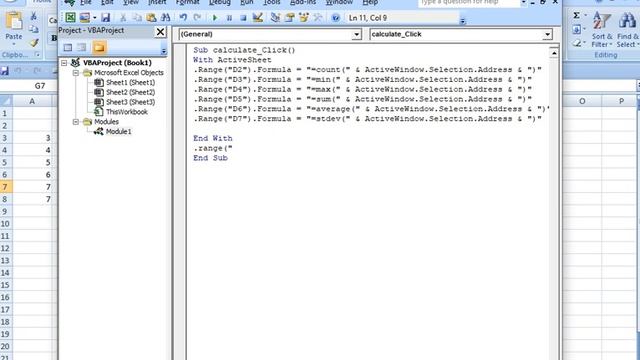The image size is (640, 360).
Task: Click Redo arrow in VBA toolbar
Action: (x=197, y=18)
